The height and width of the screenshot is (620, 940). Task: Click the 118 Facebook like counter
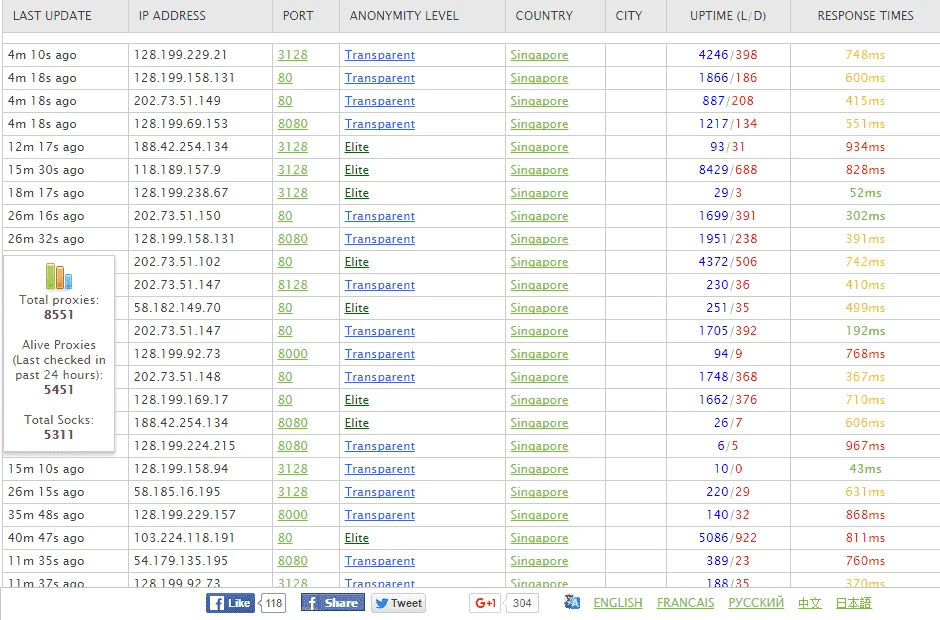point(274,603)
